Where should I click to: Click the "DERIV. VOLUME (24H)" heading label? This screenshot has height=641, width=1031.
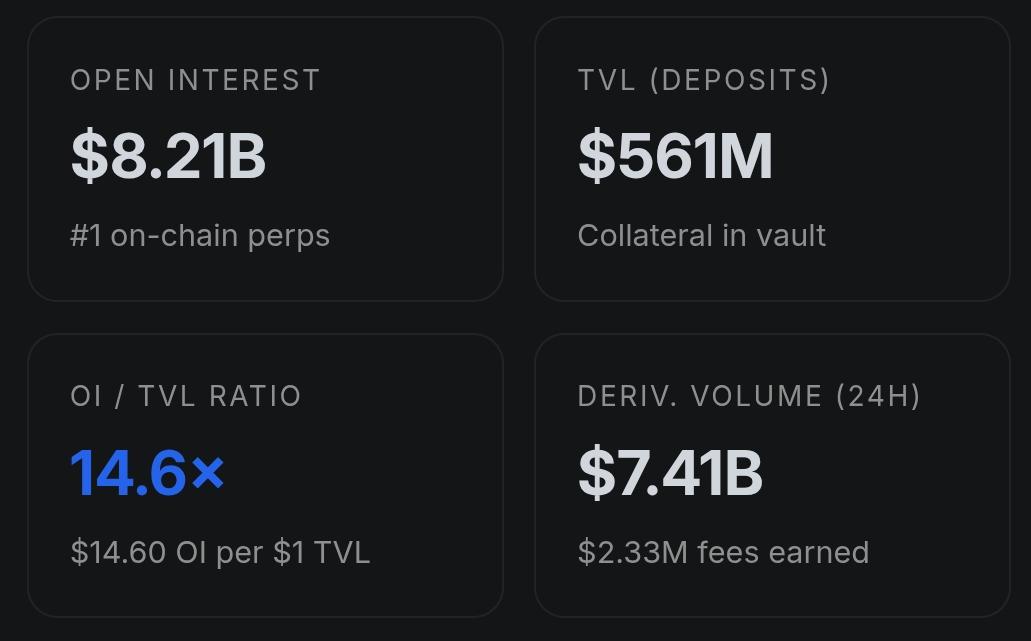click(x=748, y=396)
